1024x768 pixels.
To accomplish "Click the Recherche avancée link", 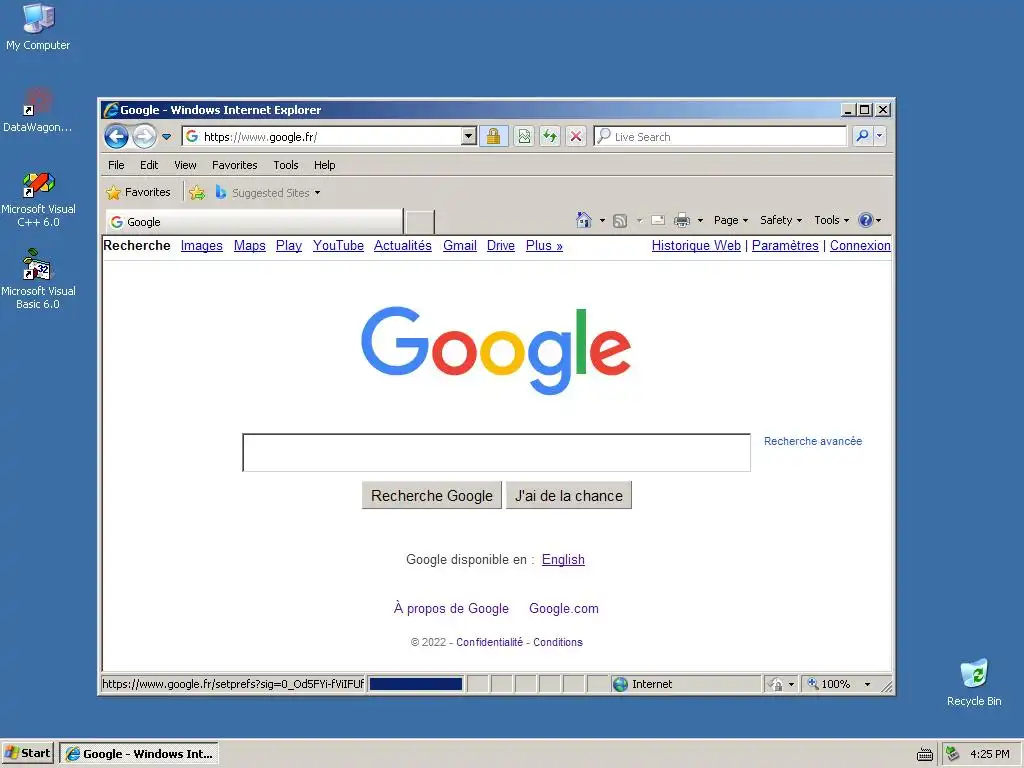I will coord(813,441).
